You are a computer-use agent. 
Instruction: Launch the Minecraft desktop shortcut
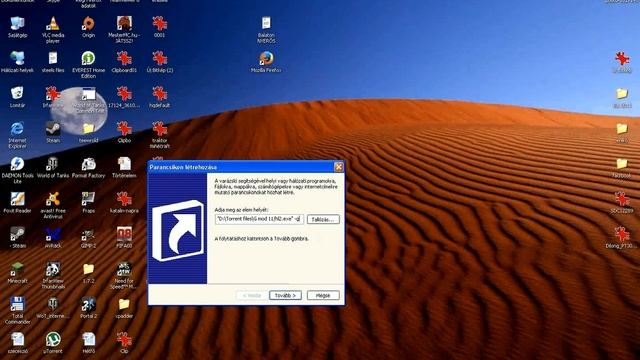coord(17,269)
